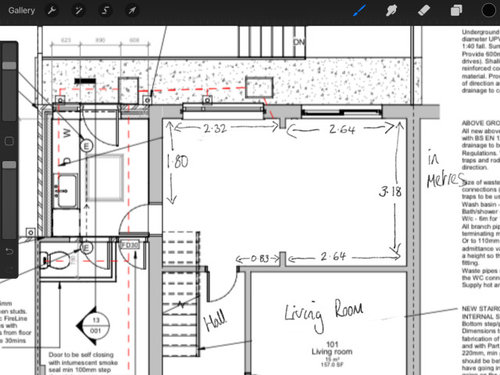Open the Layers panel
This screenshot has height=375, width=500.
point(456,11)
